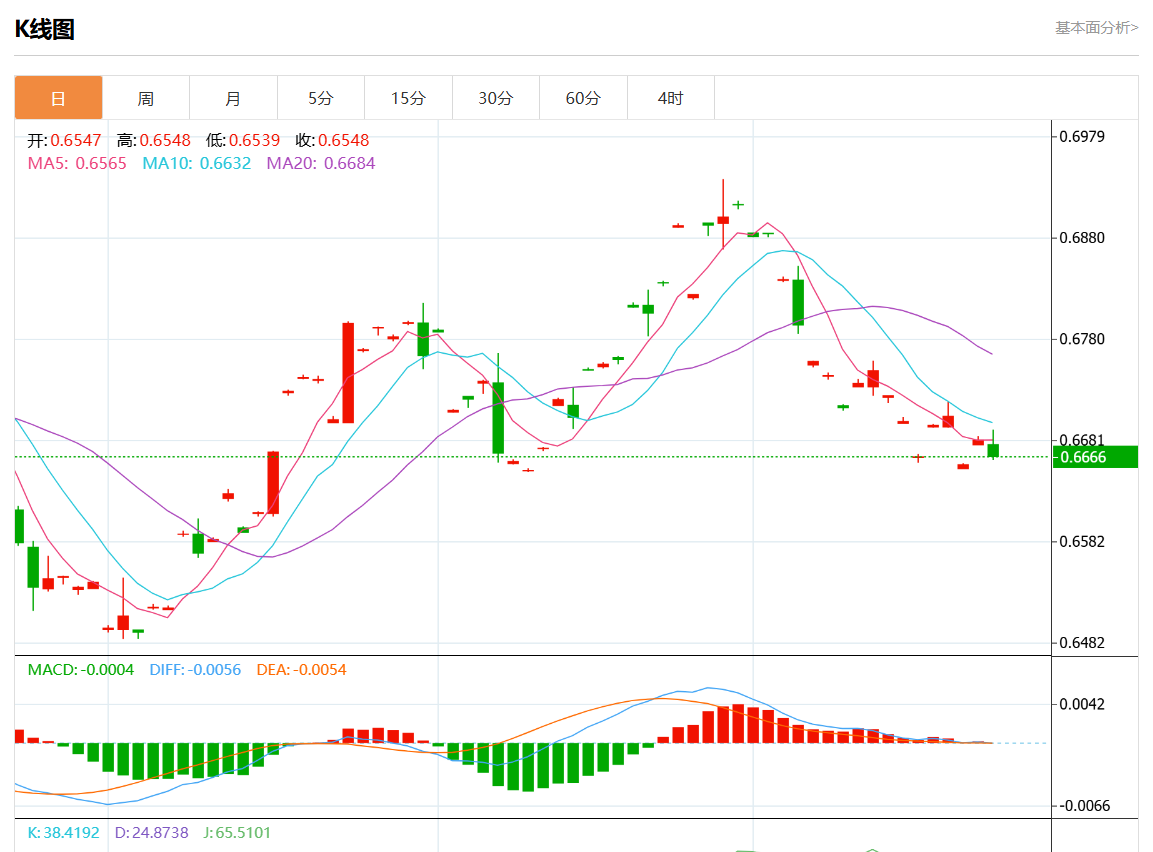Show the 30分 chart tab
The width and height of the screenshot is (1153, 852).
point(495,98)
